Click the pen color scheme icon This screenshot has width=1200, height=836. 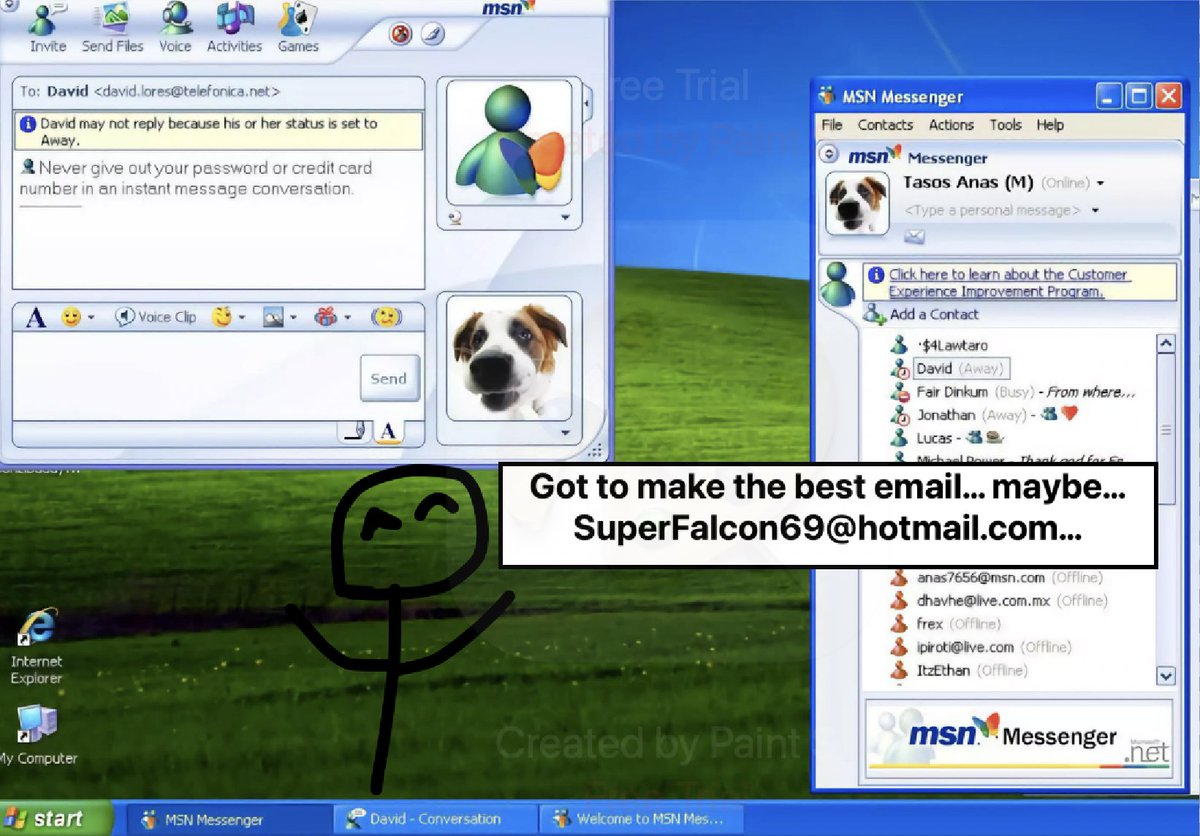click(431, 35)
